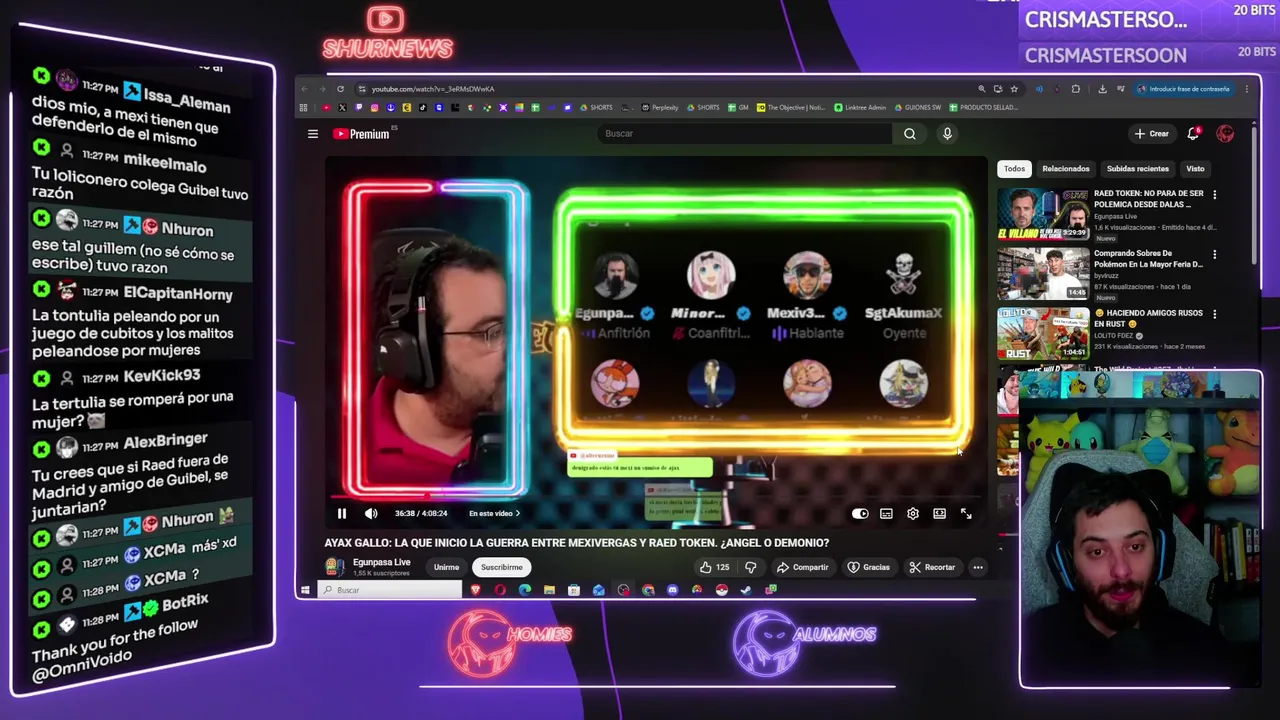The height and width of the screenshot is (720, 1280).
Task: Open the YouTube notifications bell
Action: tap(1193, 134)
